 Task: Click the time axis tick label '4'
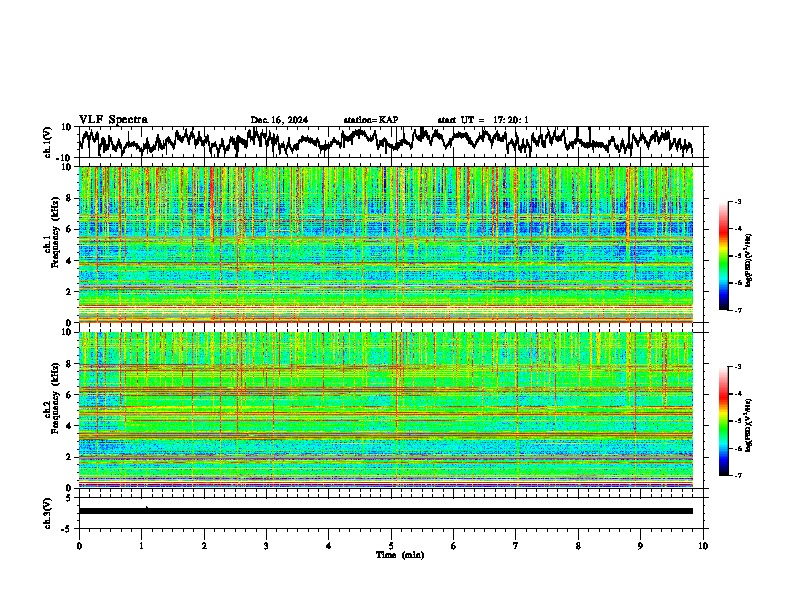click(x=329, y=546)
